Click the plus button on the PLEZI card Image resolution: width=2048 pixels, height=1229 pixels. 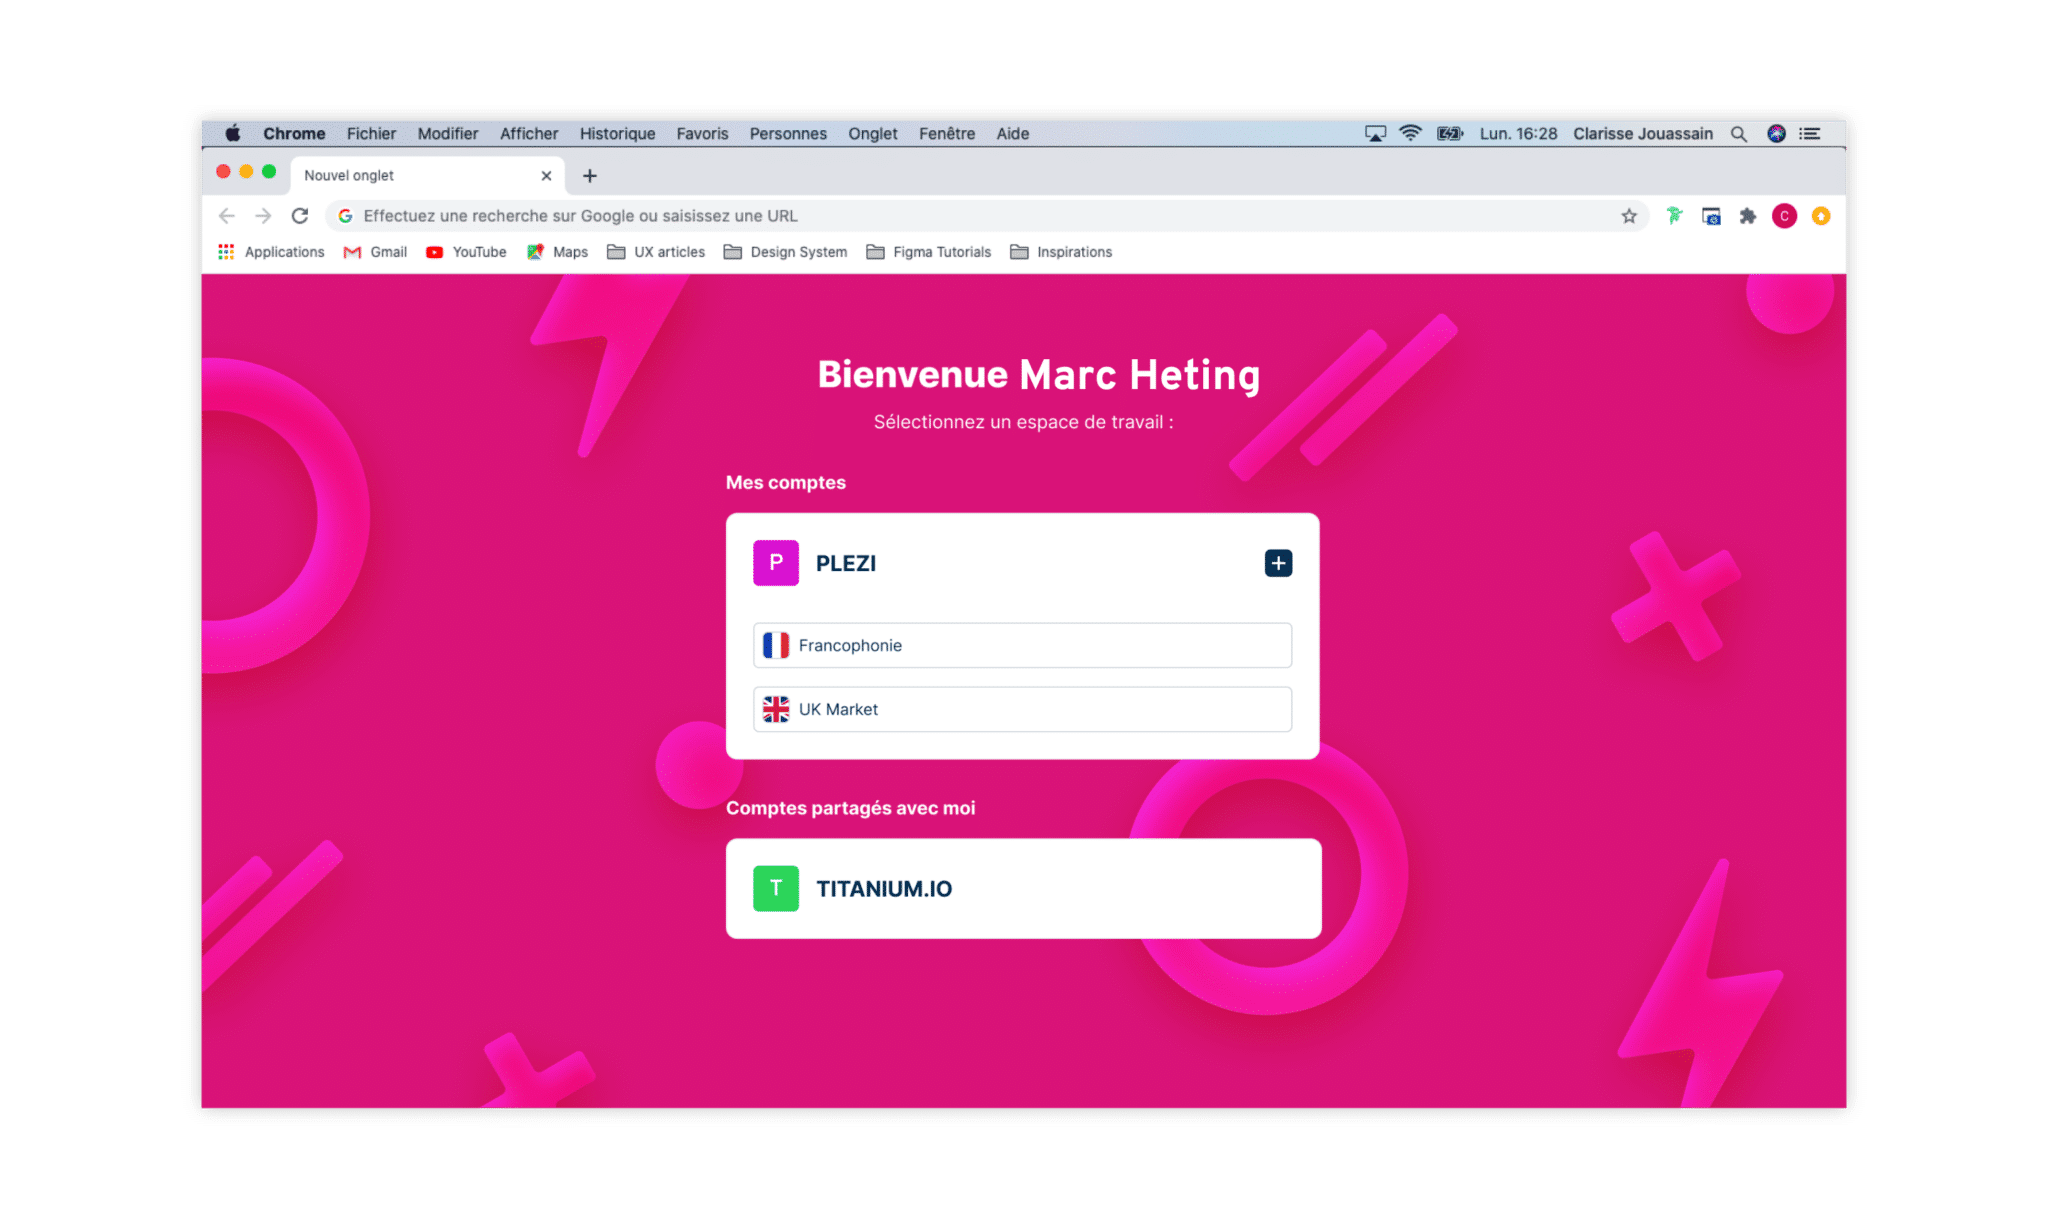pyautogui.click(x=1277, y=563)
